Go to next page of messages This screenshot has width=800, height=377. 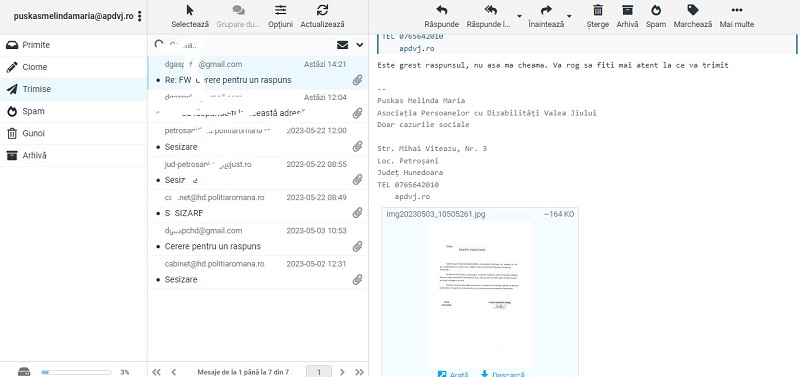342,372
